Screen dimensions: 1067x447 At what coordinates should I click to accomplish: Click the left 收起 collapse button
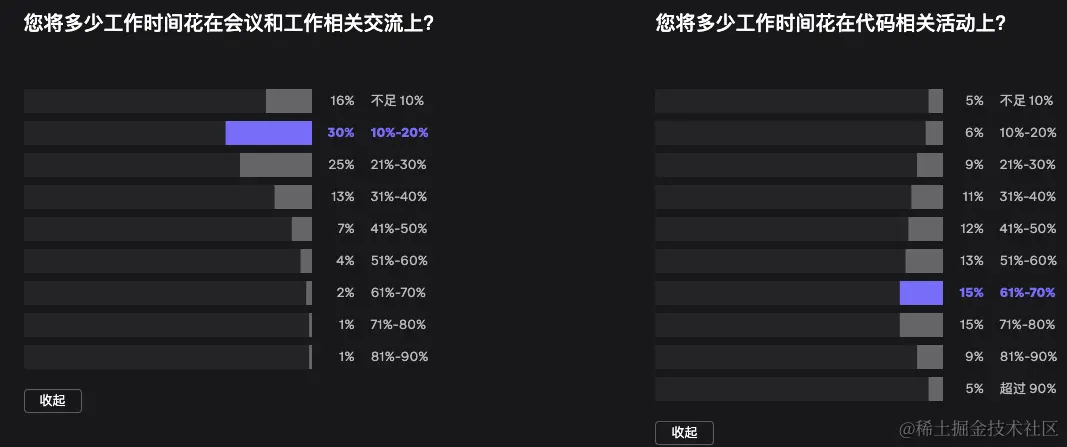(x=53, y=401)
